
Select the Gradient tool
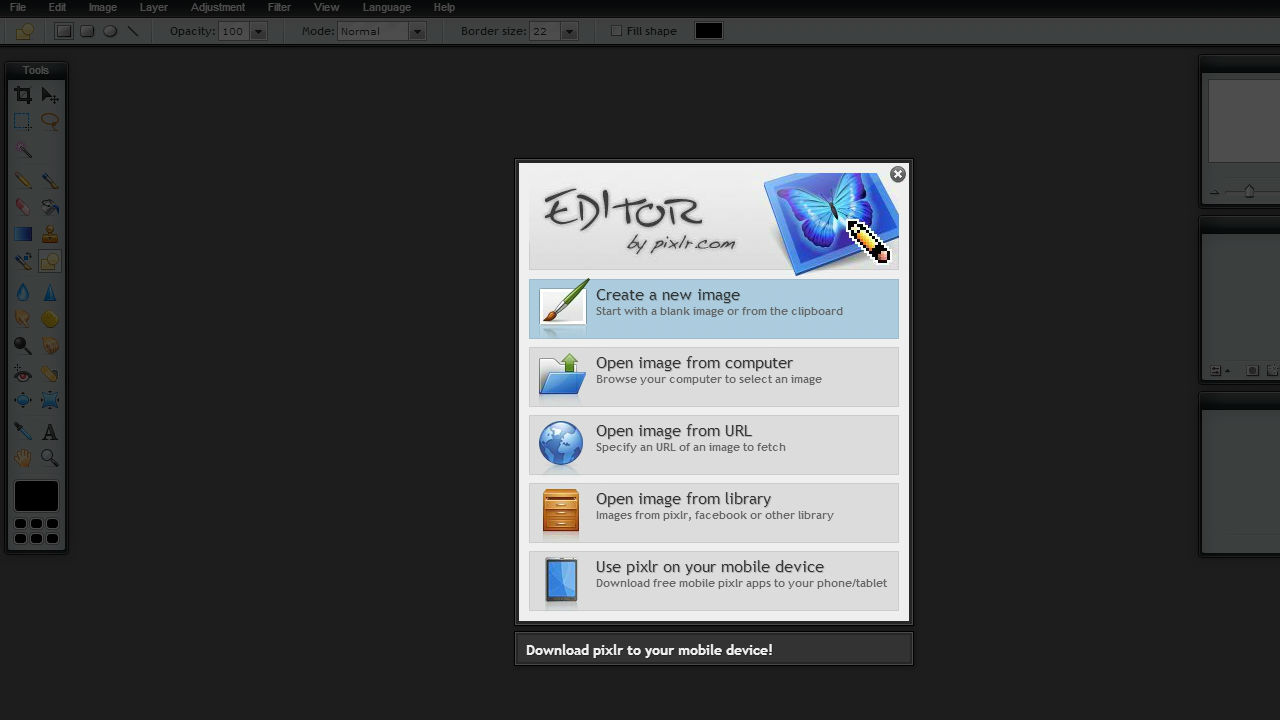click(22, 234)
